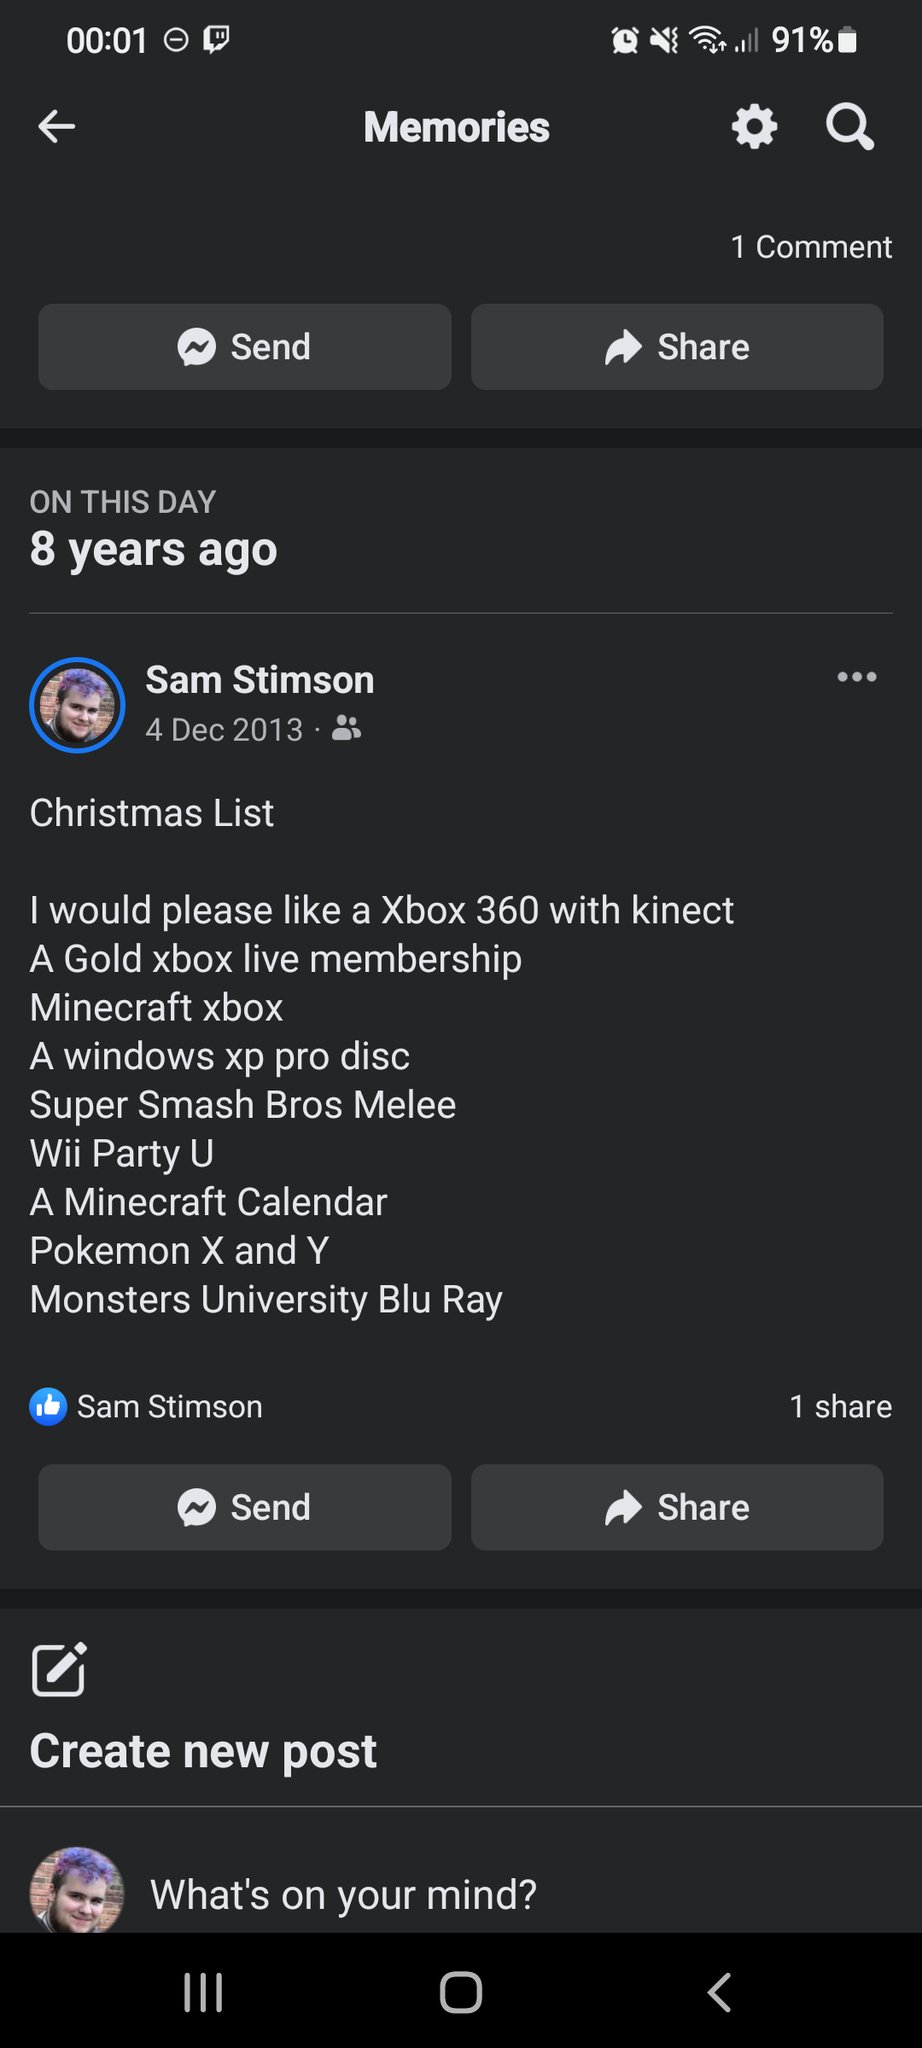The image size is (922, 2048).
Task: Tap the back arrow in Memories header
Action: click(x=57, y=126)
